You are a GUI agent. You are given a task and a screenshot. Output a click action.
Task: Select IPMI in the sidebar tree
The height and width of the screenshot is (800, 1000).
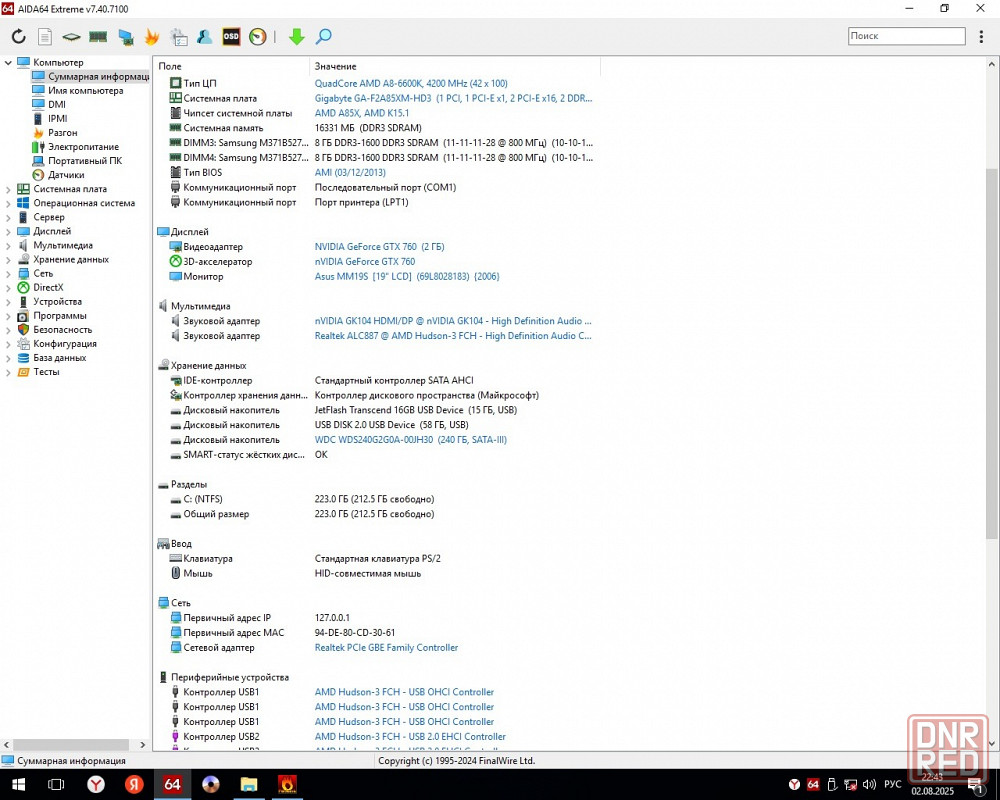(x=57, y=119)
